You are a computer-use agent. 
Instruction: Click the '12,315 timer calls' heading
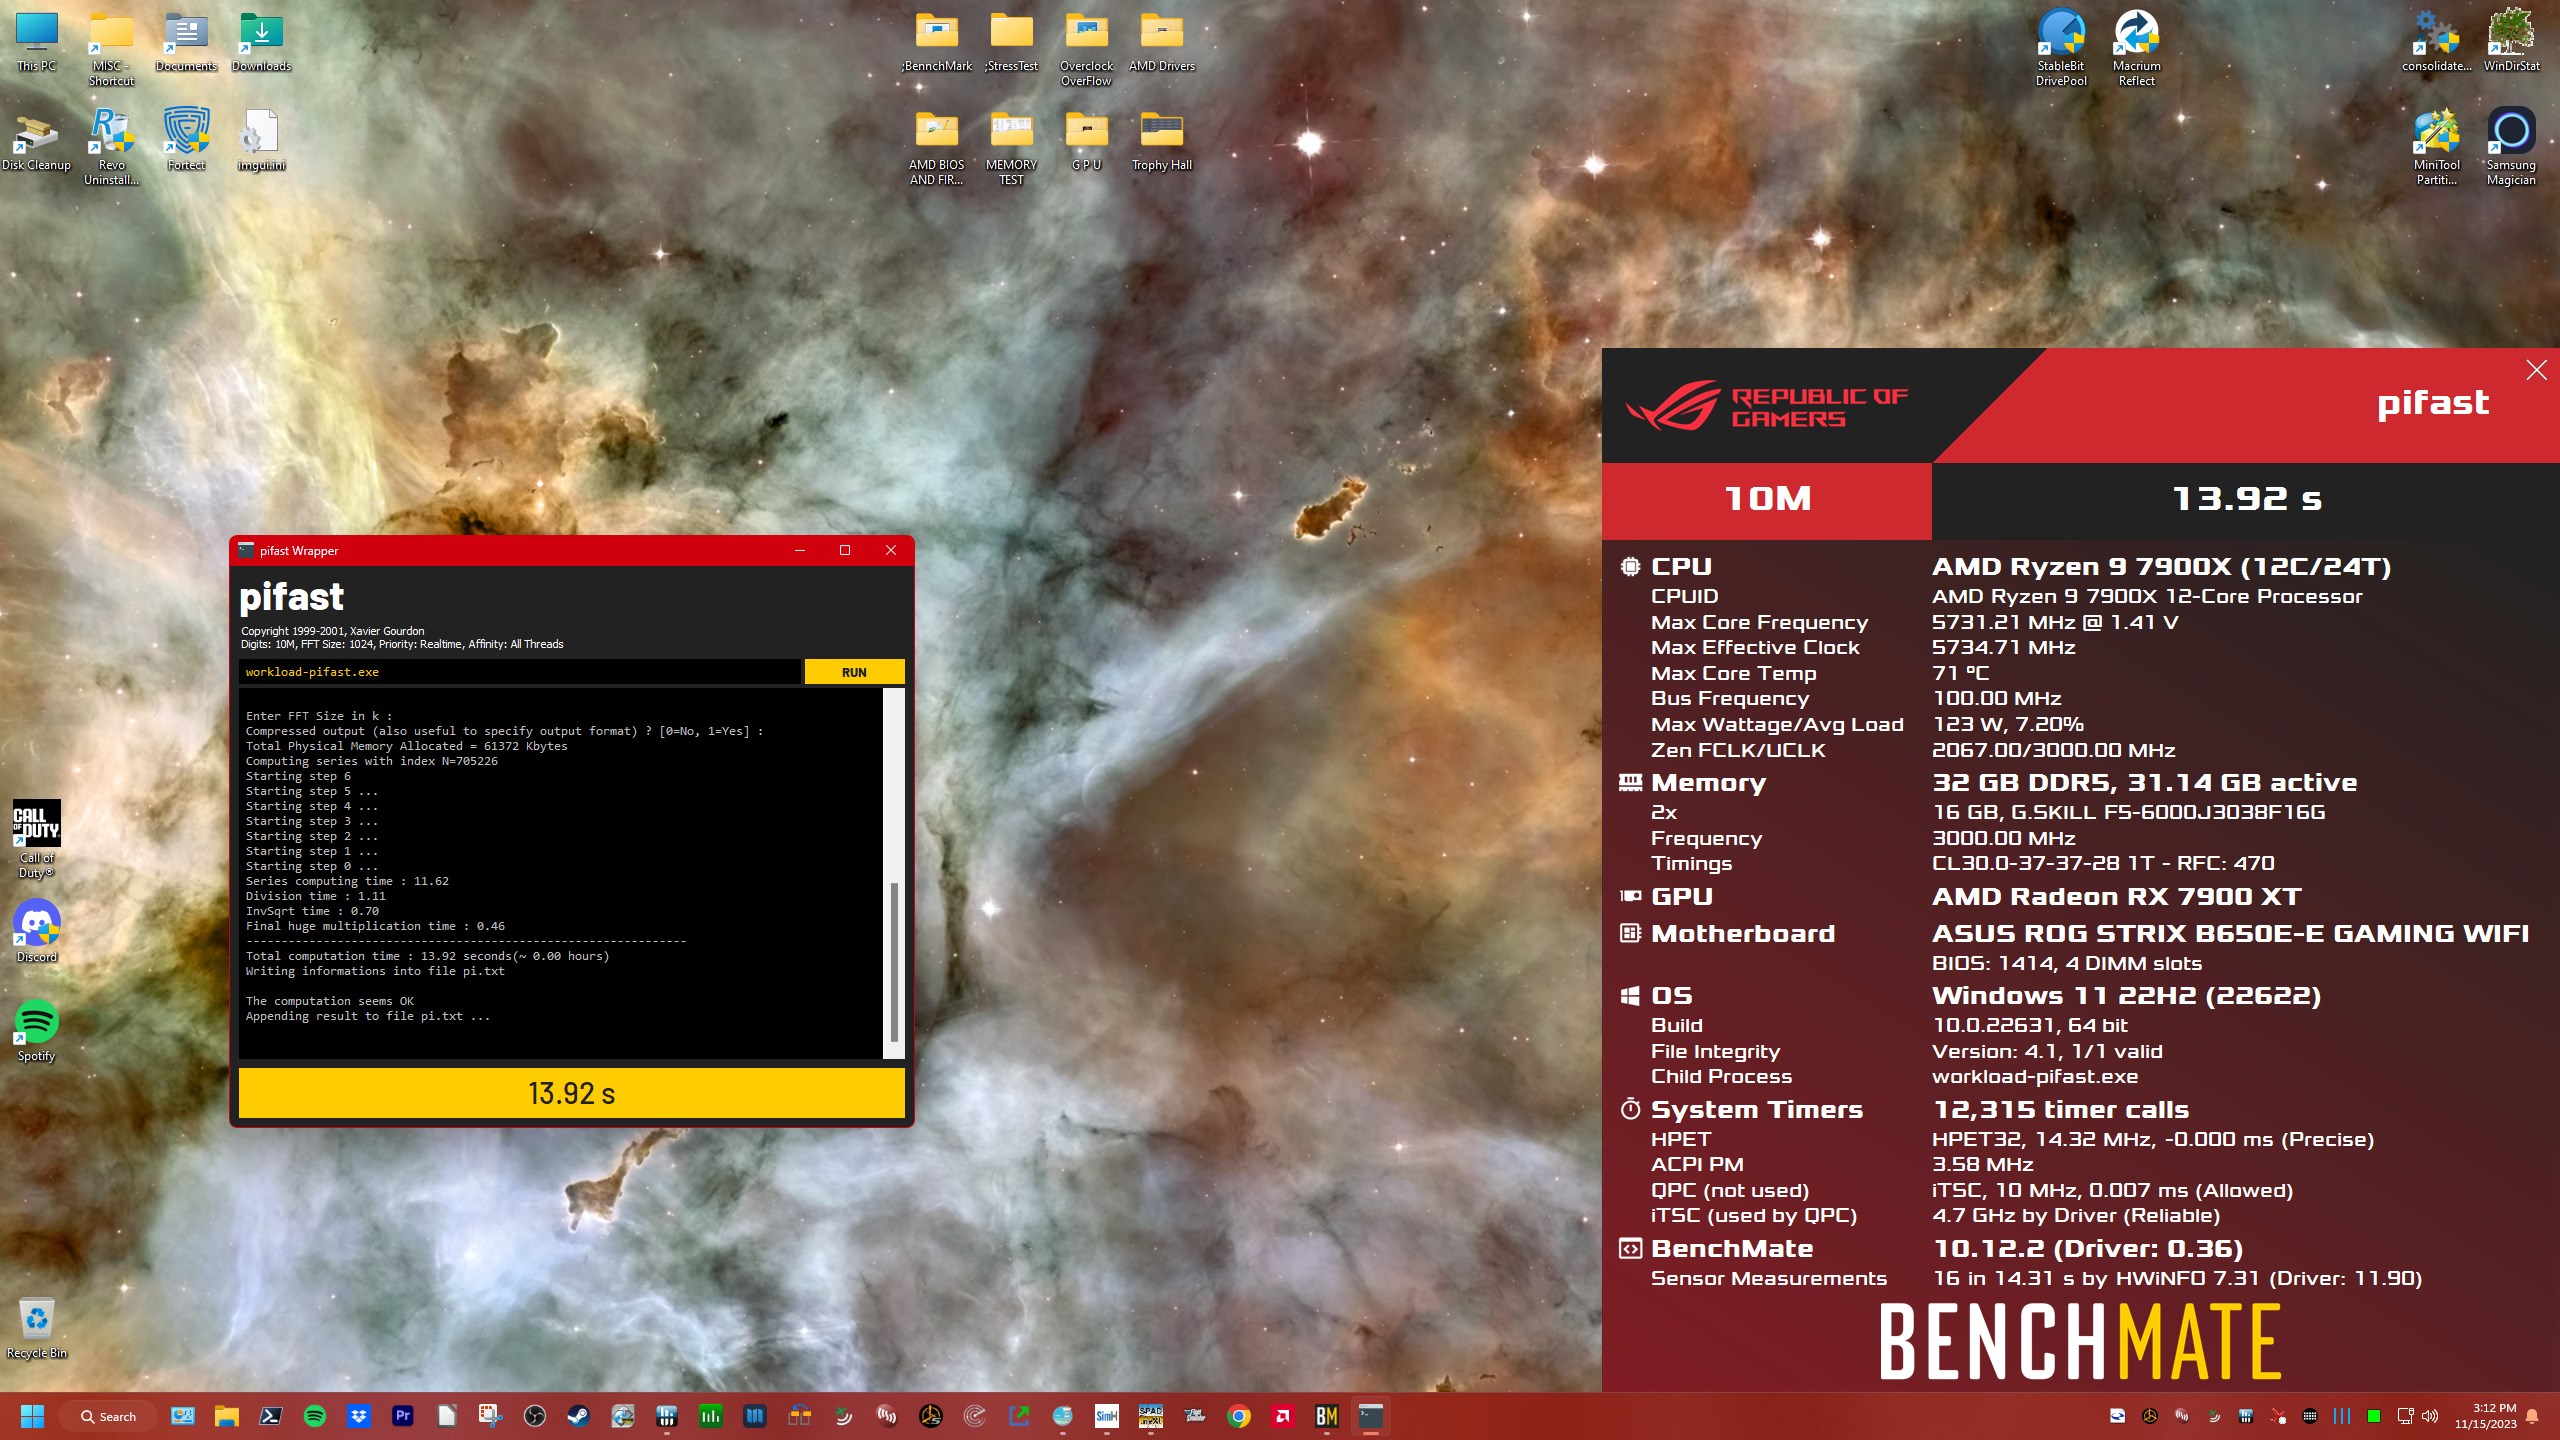coord(2061,1109)
